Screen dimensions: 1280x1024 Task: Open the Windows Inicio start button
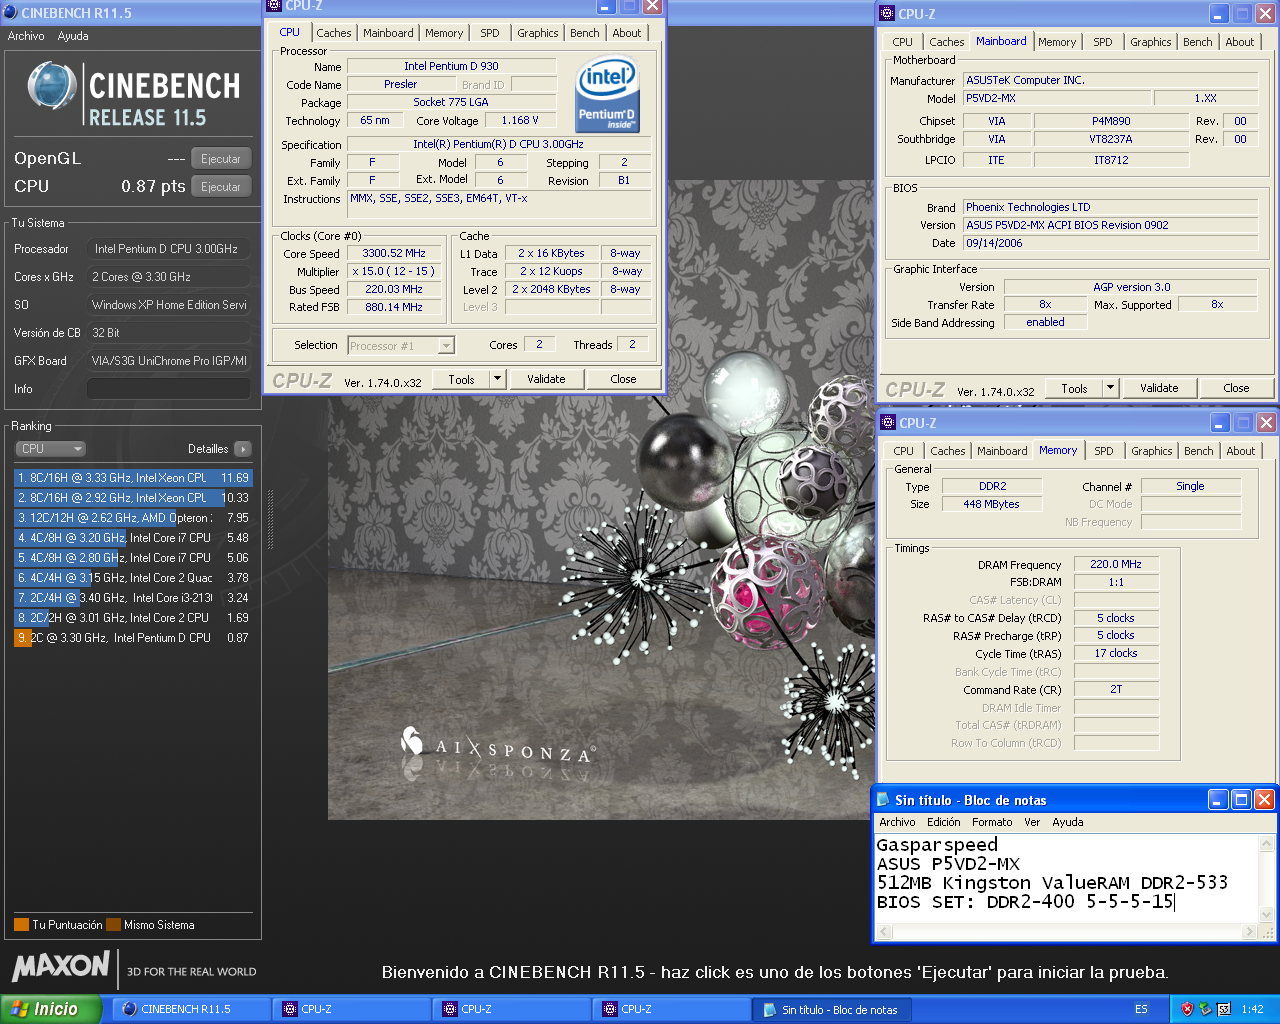pos(50,1009)
